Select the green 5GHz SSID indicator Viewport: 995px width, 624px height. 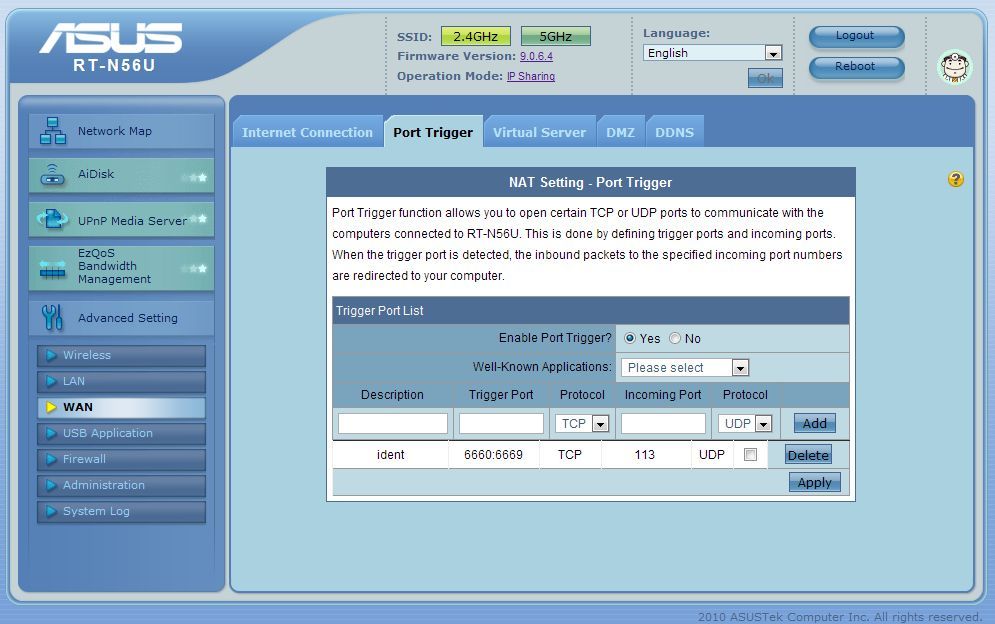point(555,37)
